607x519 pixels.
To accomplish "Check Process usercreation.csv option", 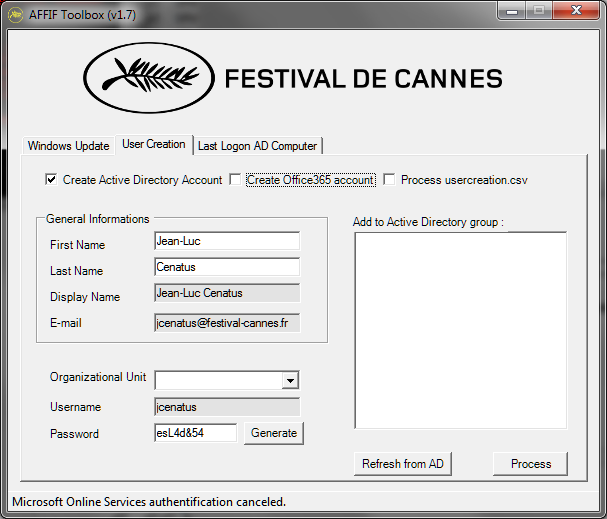I will pos(389,180).
